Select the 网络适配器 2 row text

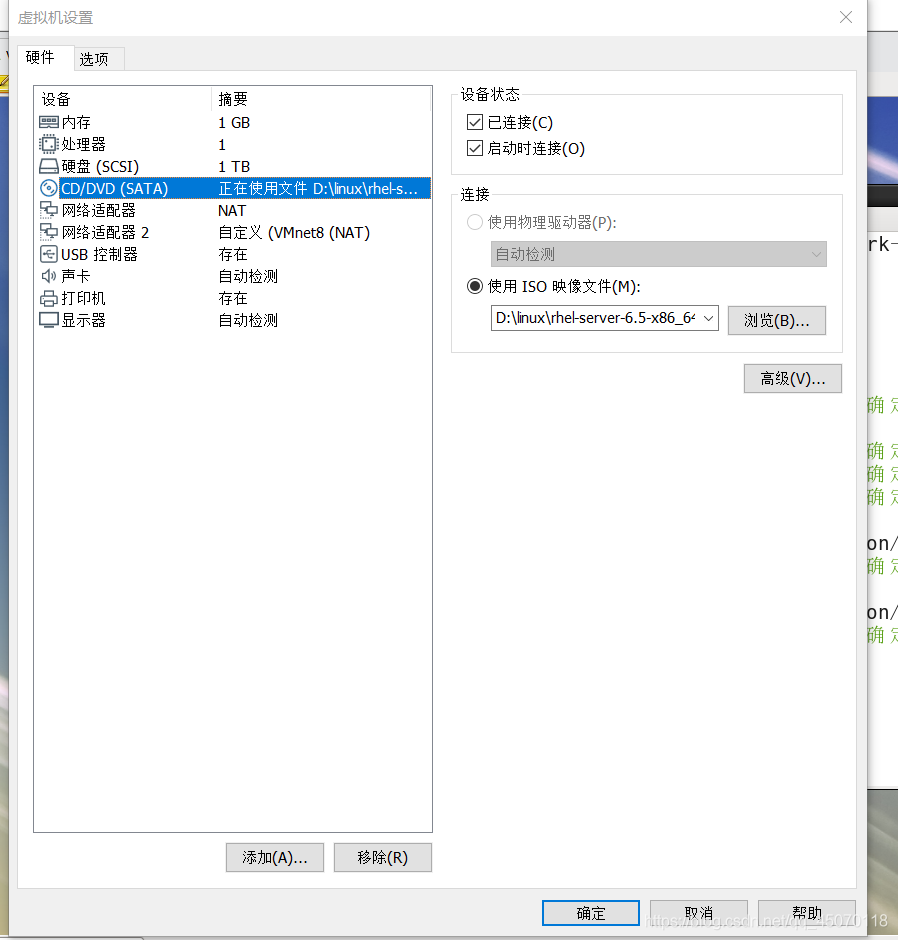105,232
